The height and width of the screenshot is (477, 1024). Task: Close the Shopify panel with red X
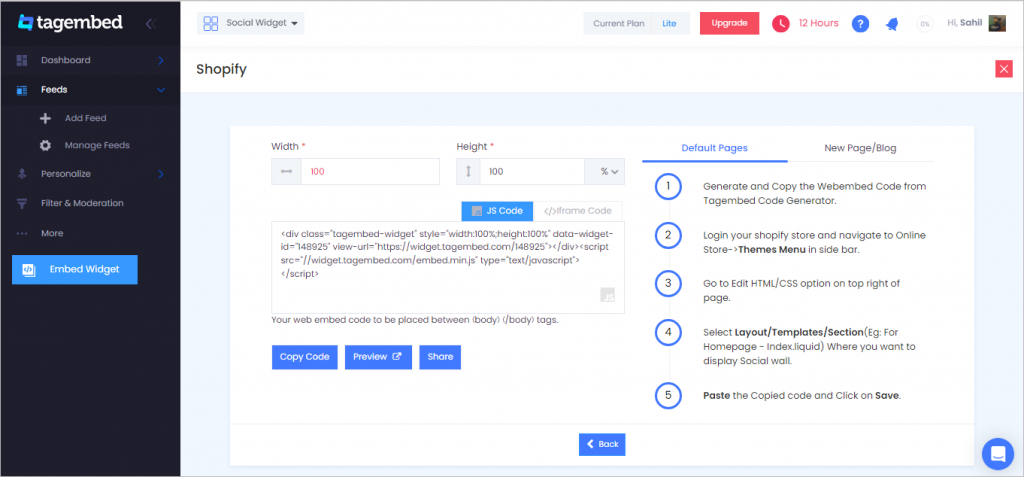click(1004, 69)
